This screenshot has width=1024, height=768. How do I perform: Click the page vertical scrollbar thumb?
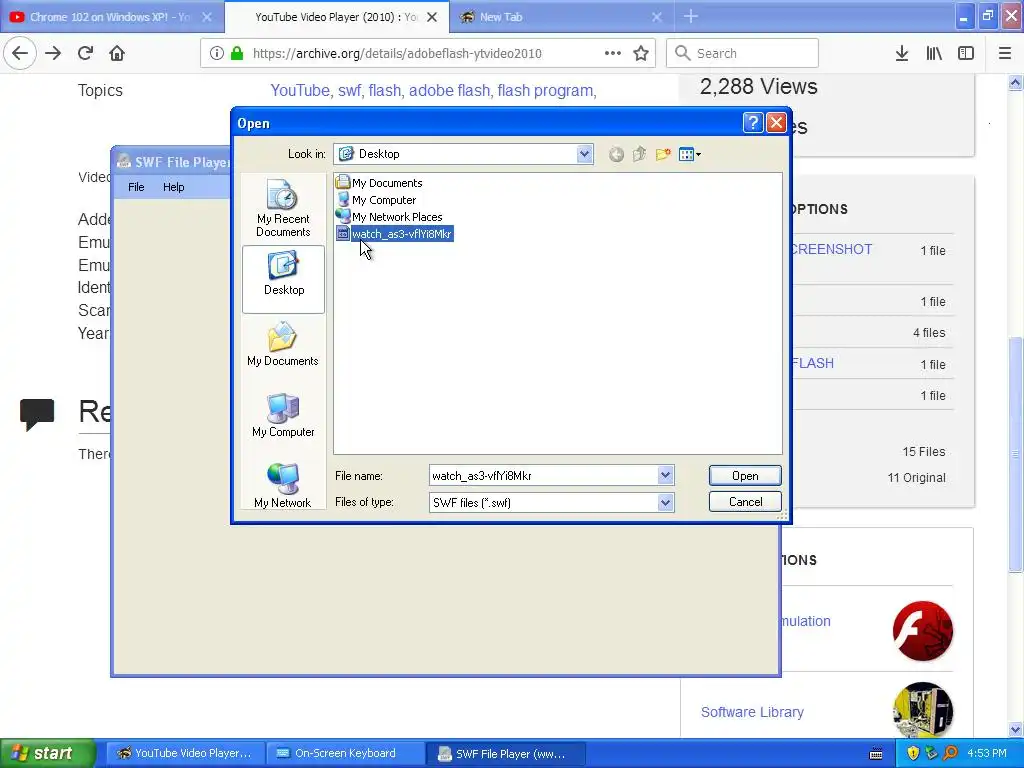1015,453
